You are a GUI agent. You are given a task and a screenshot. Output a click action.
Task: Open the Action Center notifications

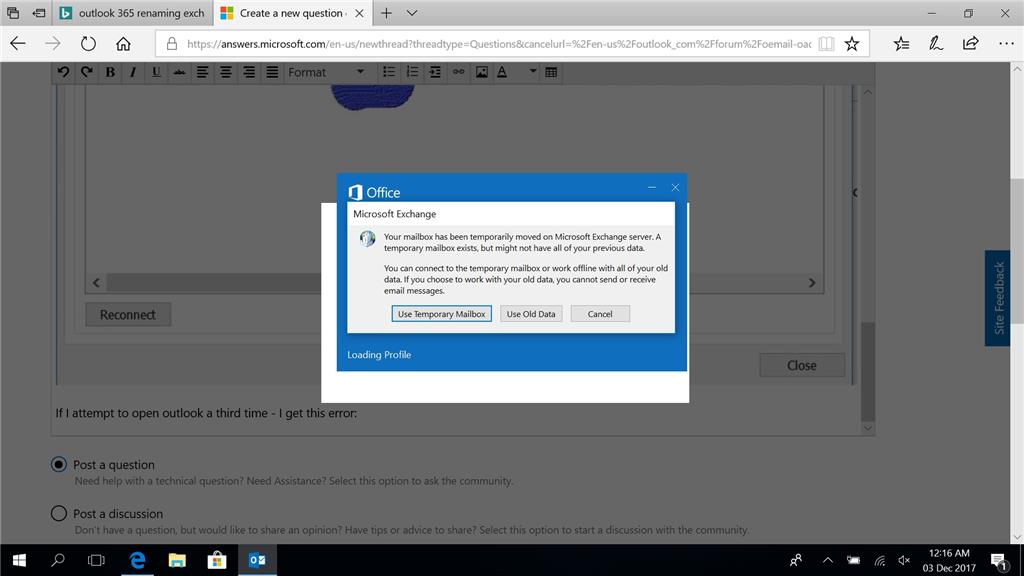[x=999, y=561]
